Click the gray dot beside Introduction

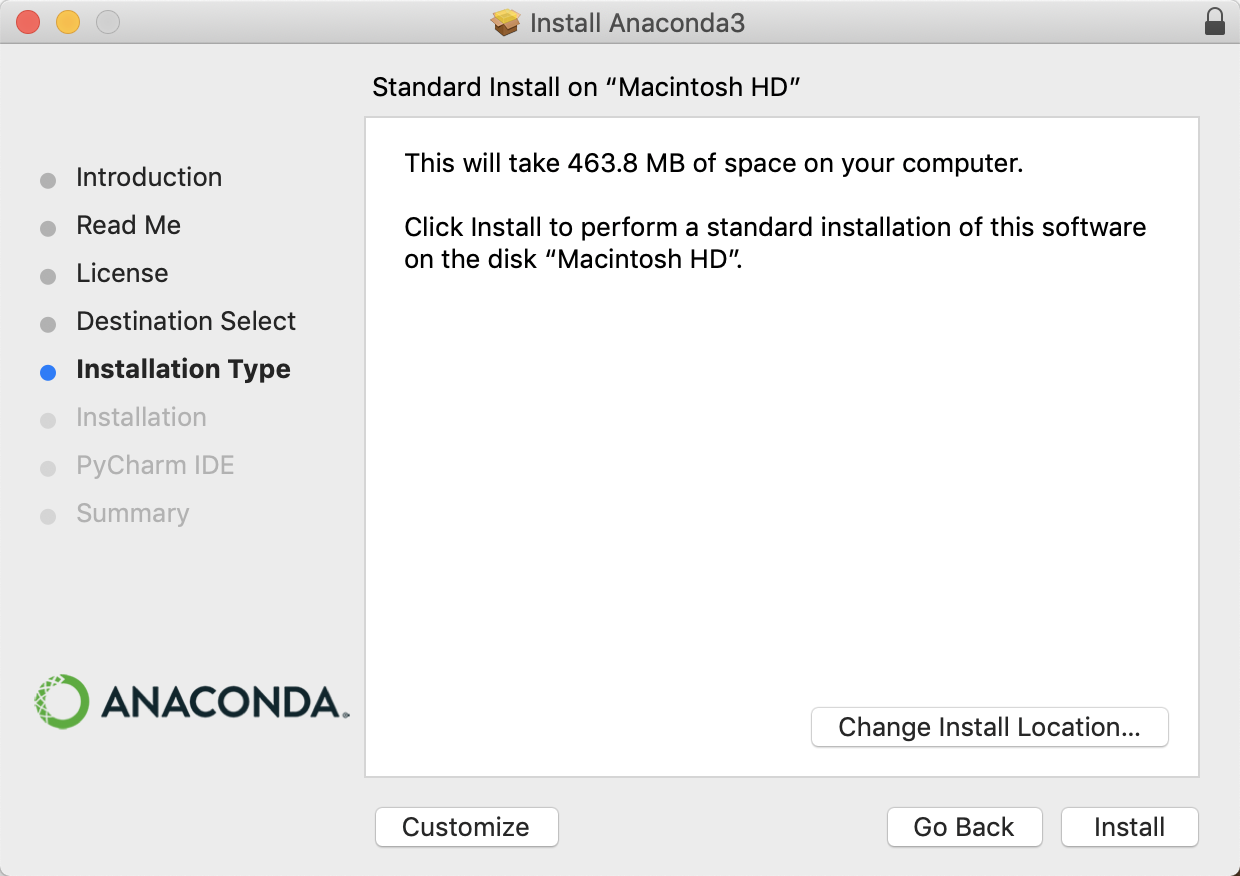click(48, 180)
